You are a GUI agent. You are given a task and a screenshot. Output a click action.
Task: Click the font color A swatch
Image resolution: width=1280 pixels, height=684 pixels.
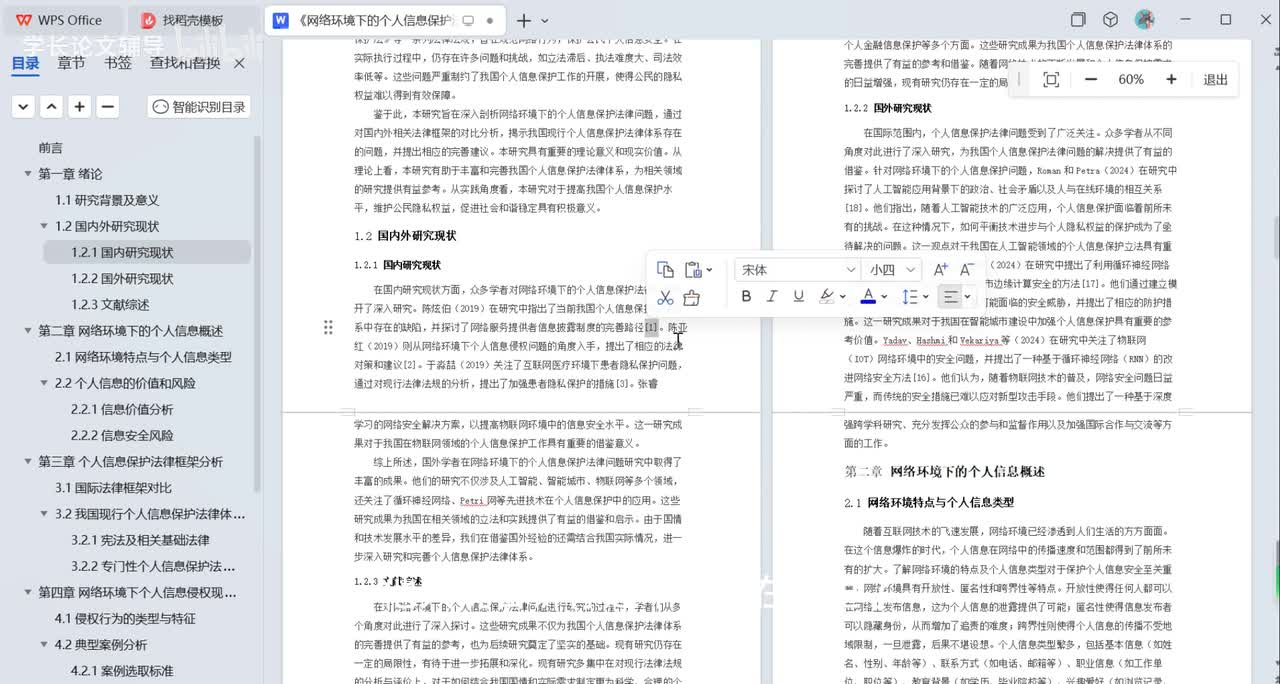(867, 297)
